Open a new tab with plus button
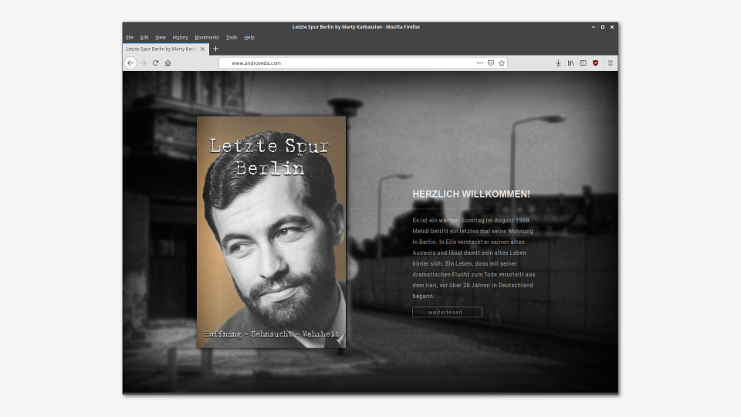Image resolution: width=741 pixels, height=417 pixels. tap(215, 49)
